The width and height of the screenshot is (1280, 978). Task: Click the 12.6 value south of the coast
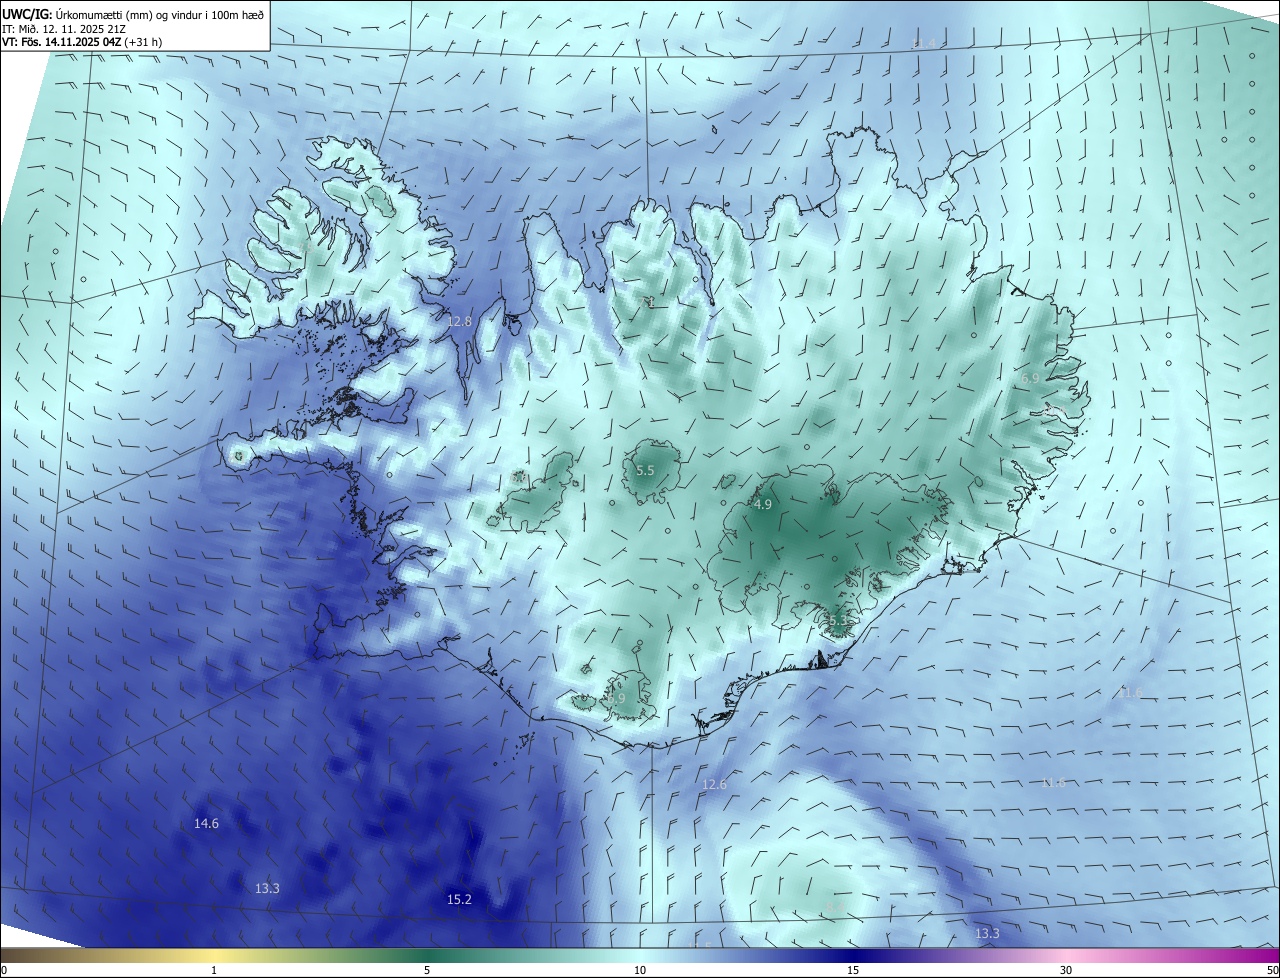(x=714, y=784)
